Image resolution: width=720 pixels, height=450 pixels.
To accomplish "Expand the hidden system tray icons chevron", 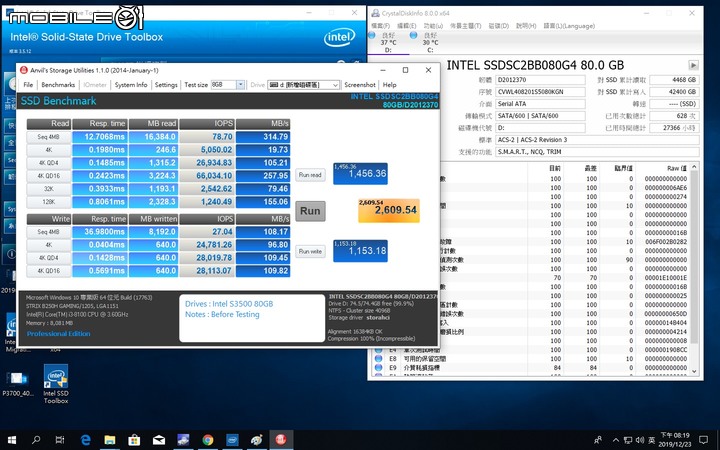I will tap(616, 440).
